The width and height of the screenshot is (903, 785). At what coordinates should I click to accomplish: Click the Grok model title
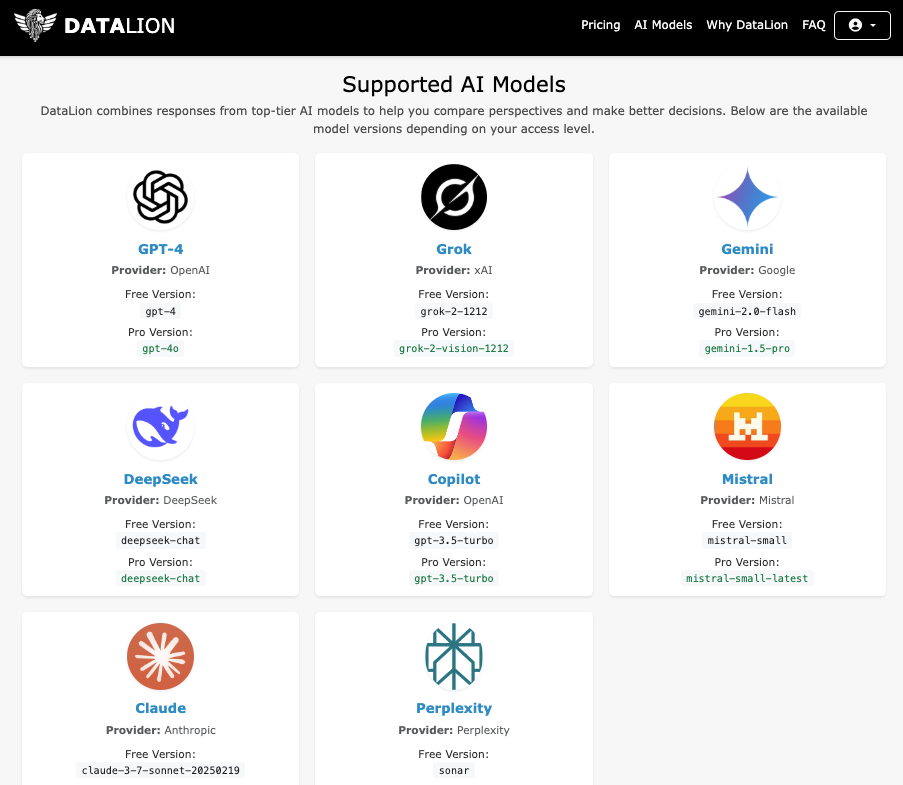454,249
